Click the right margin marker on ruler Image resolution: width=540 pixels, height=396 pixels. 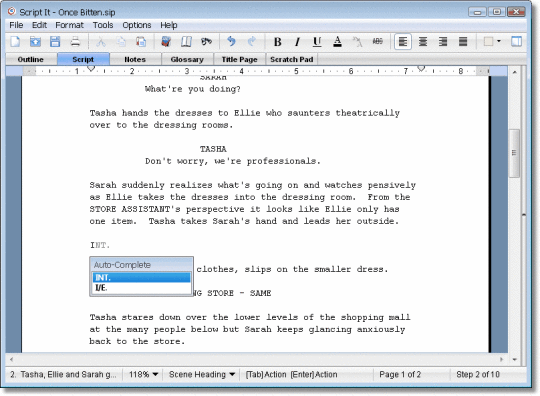click(x=421, y=69)
